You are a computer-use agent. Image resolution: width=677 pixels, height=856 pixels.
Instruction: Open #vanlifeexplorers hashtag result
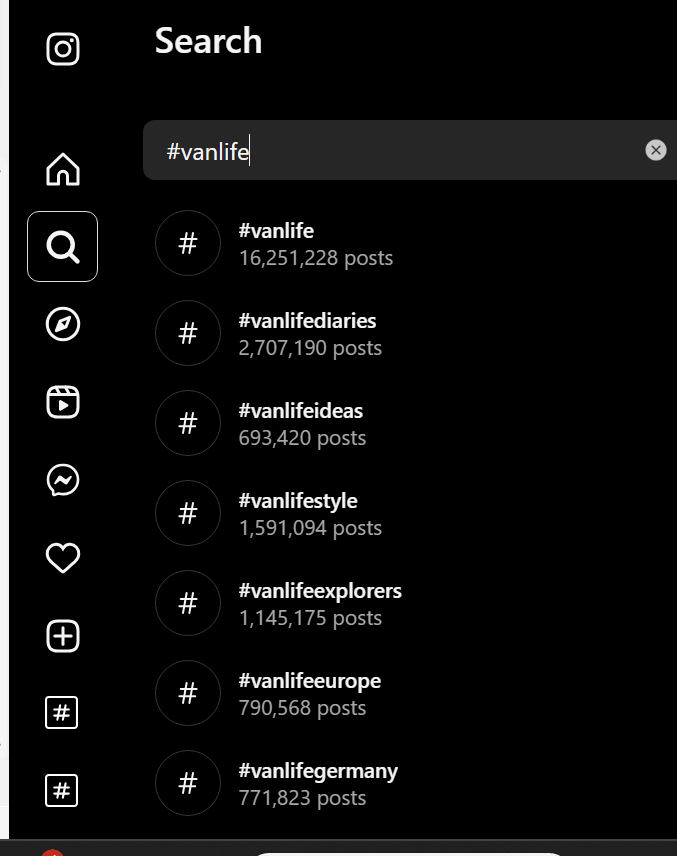click(x=409, y=604)
